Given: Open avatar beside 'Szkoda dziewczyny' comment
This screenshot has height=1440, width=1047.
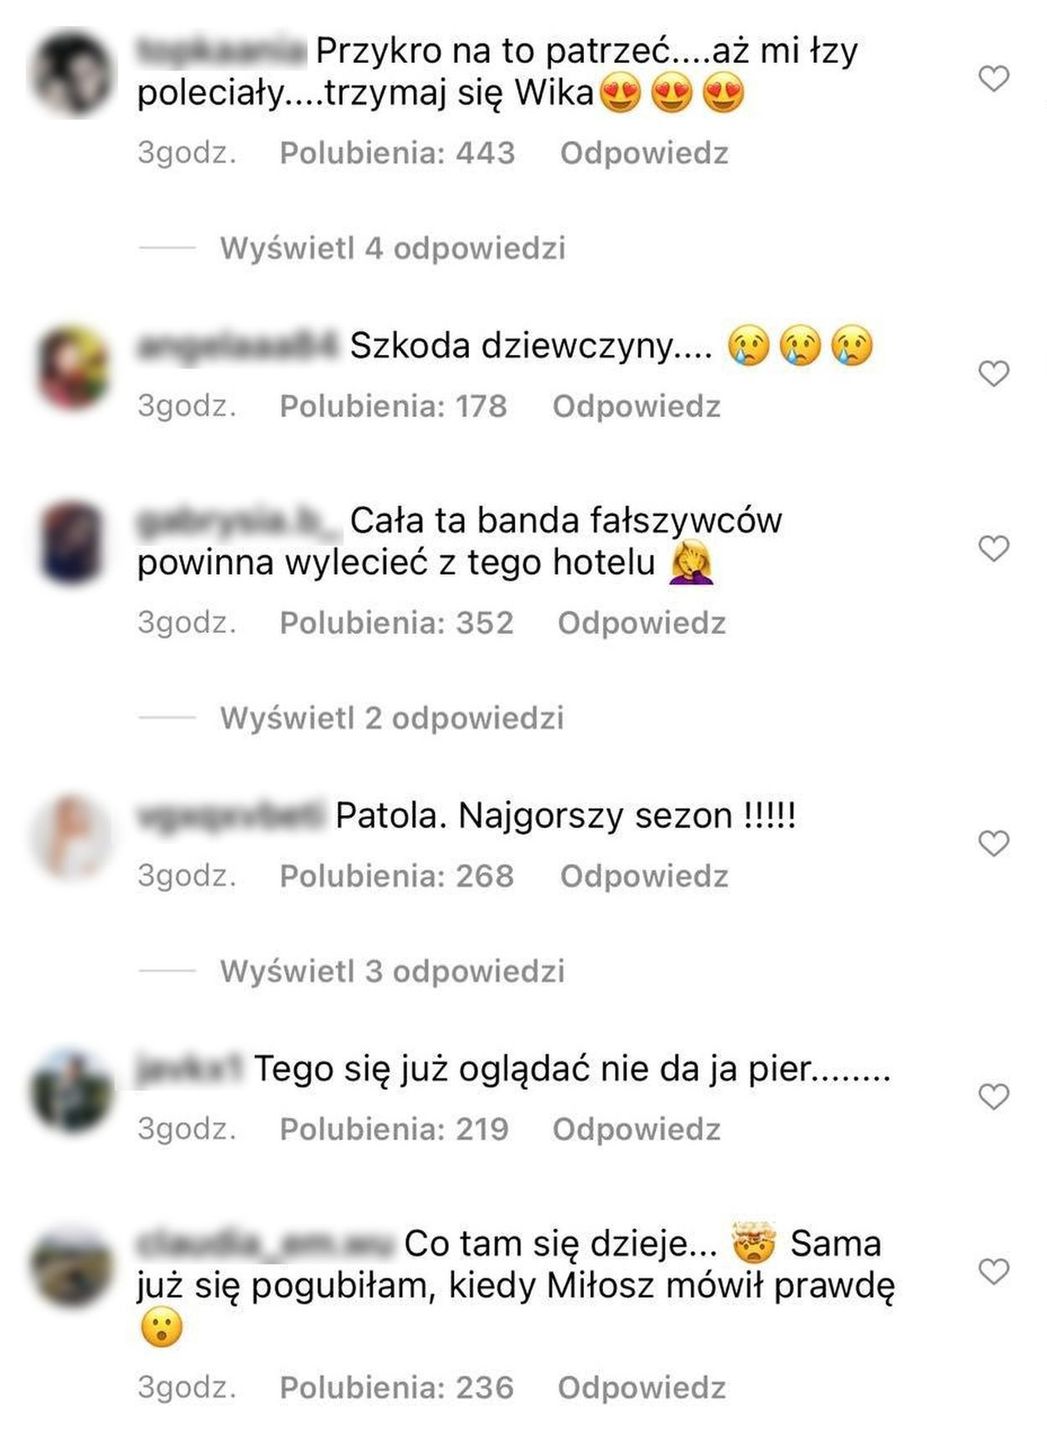Looking at the screenshot, I should pos(71,367).
